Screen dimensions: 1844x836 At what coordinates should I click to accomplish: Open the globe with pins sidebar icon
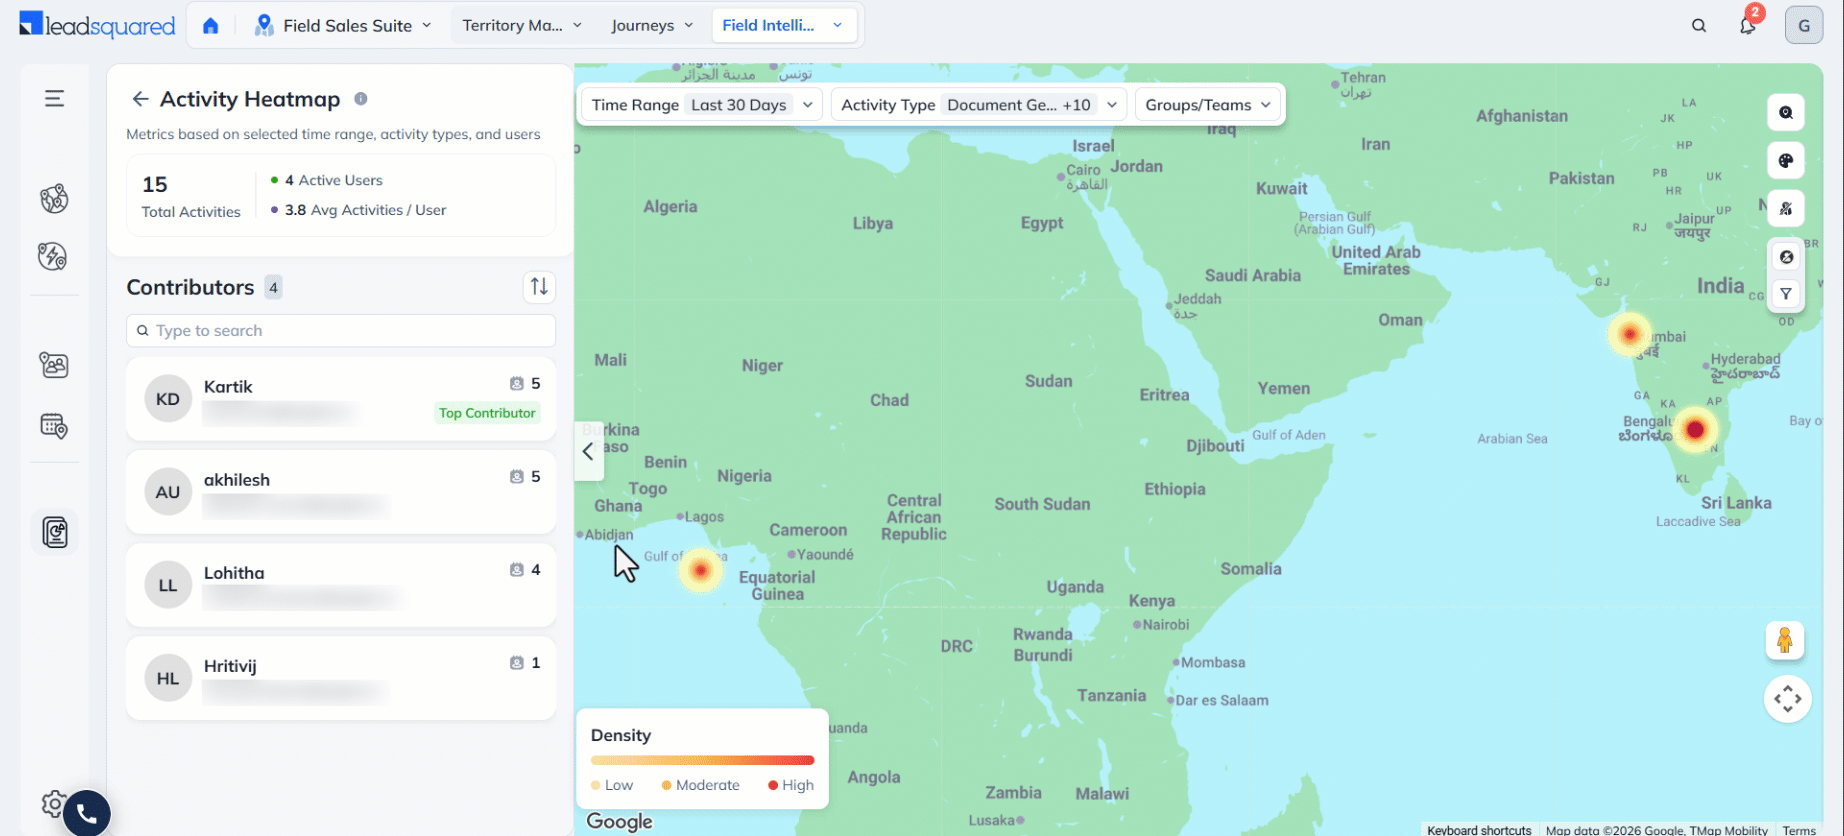click(x=54, y=199)
